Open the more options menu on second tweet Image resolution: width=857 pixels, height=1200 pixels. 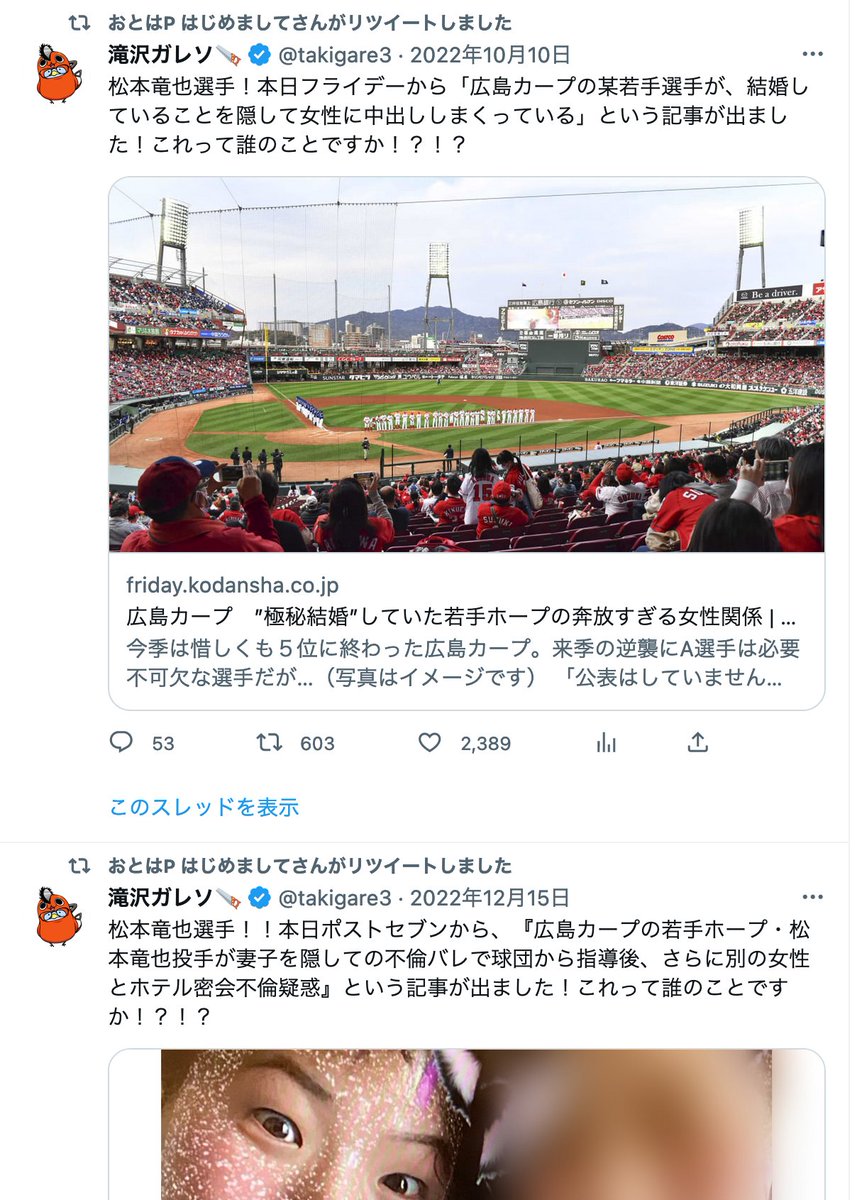(812, 897)
